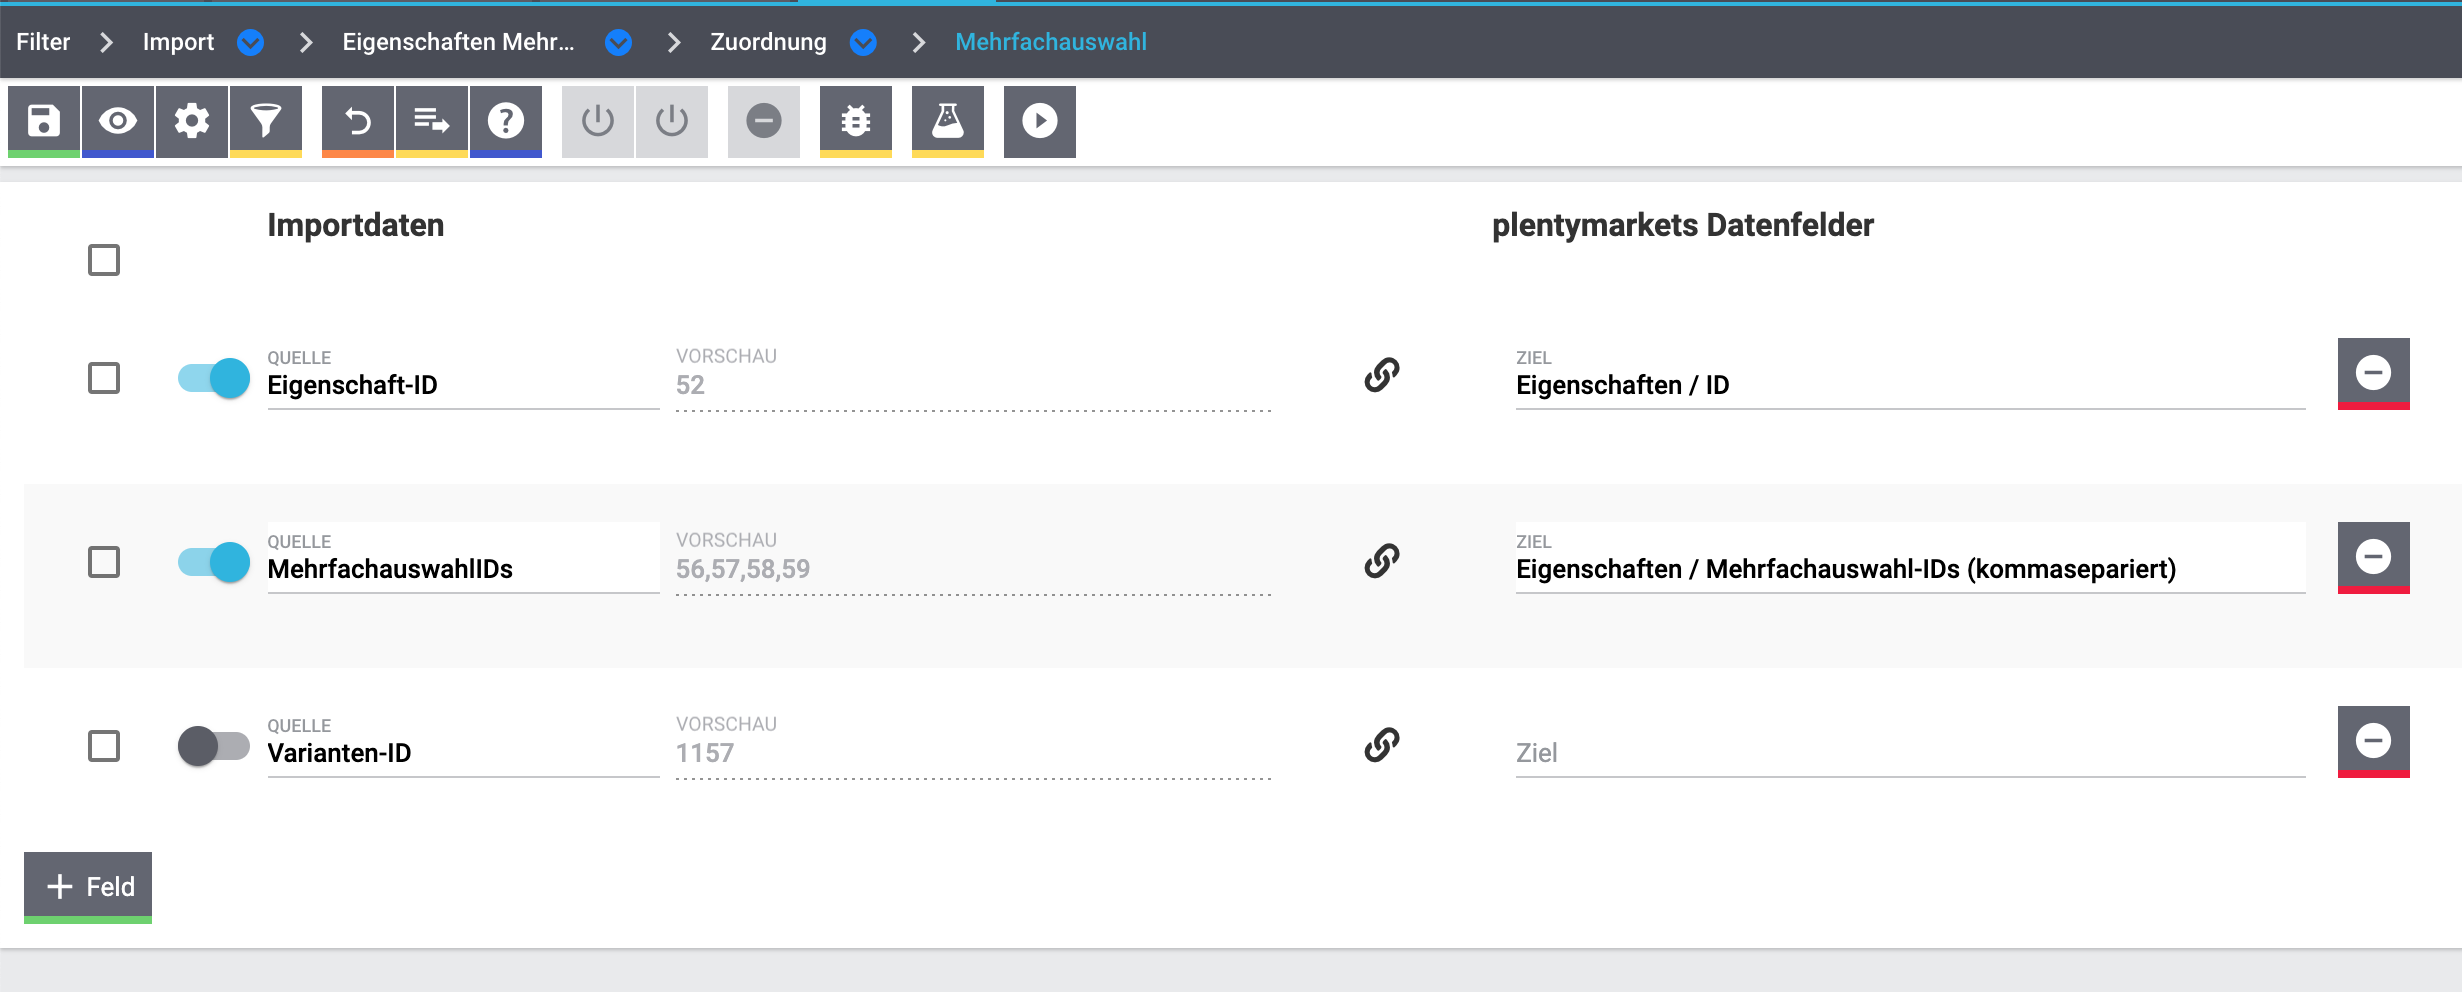Viewport: 2462px width, 992px height.
Task: Open settings with the gear icon
Action: click(192, 121)
